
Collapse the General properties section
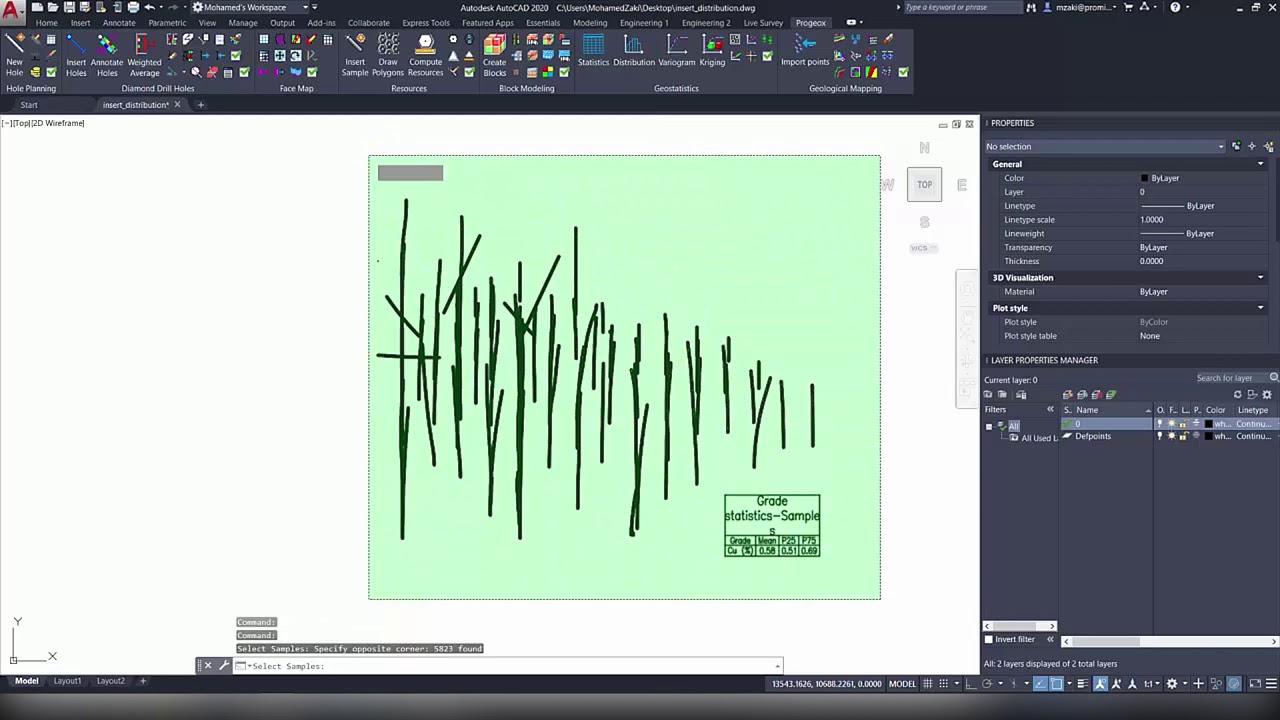pyautogui.click(x=1260, y=164)
